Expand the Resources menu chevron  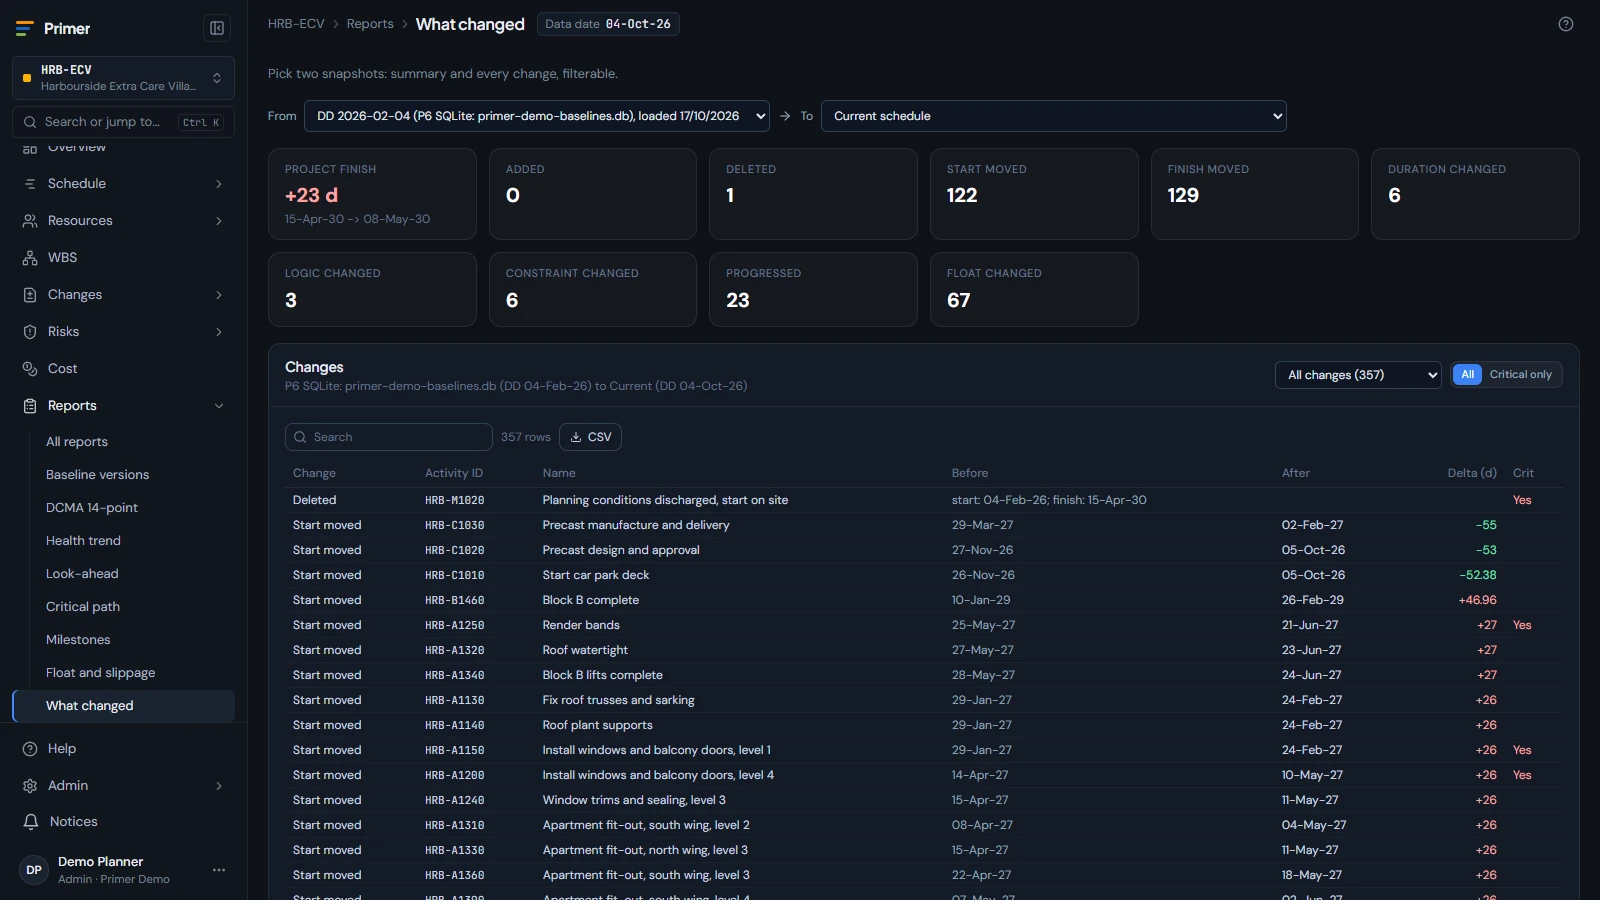pyautogui.click(x=219, y=221)
